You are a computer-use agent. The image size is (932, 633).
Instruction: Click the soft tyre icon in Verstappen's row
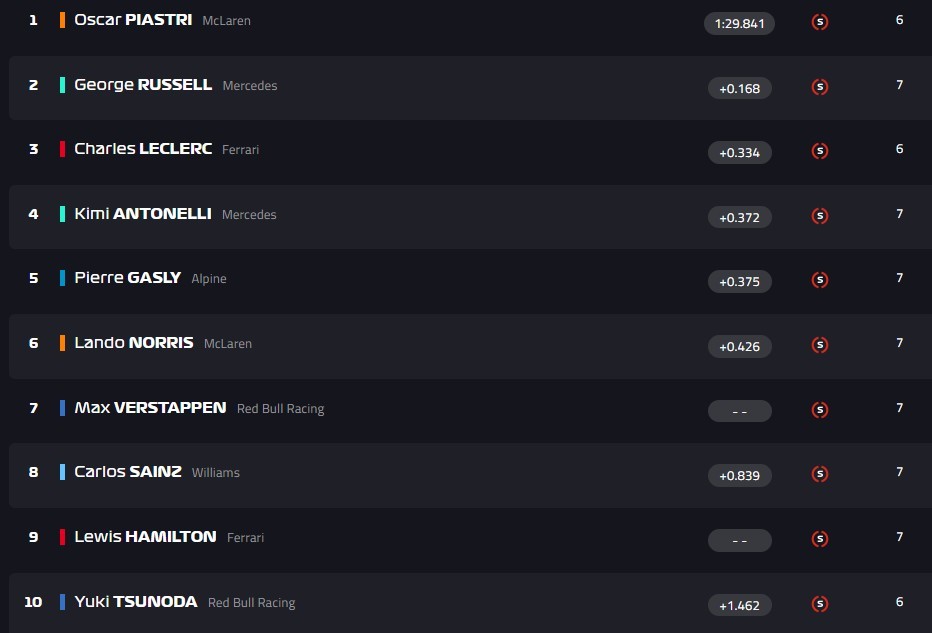pyautogui.click(x=820, y=409)
